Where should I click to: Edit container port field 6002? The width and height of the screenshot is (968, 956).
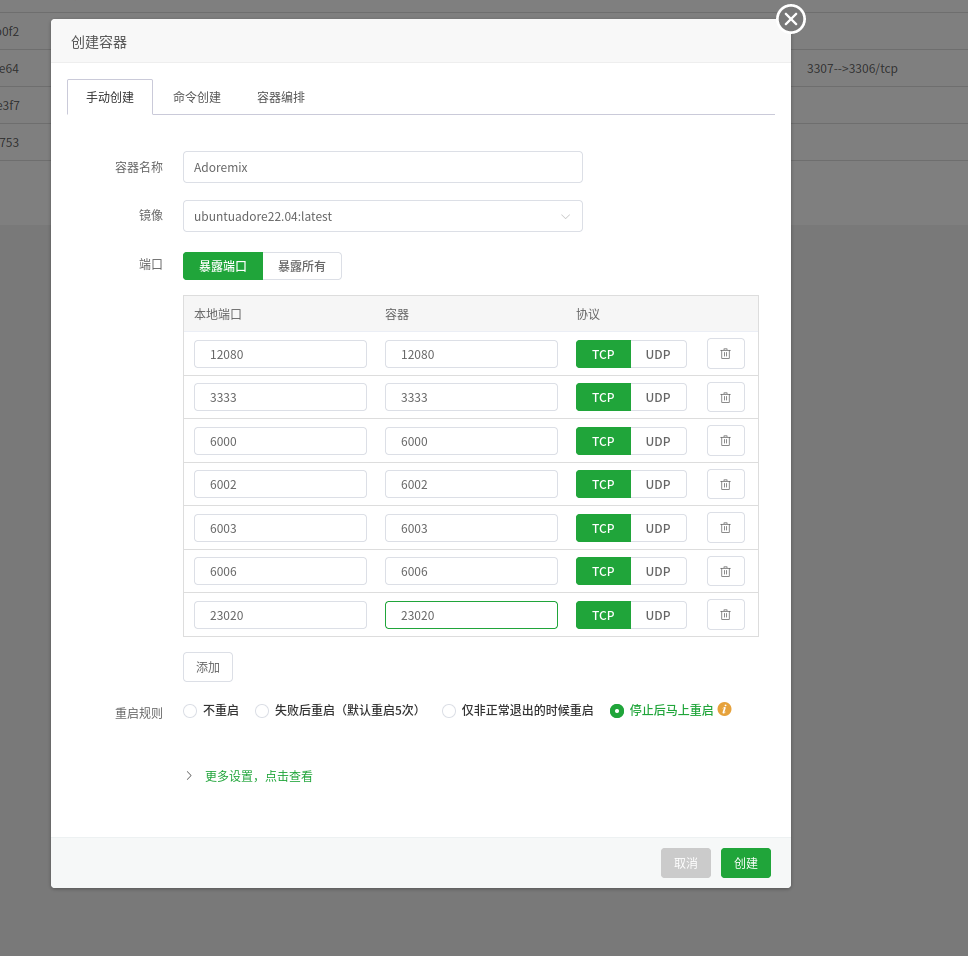tap(471, 484)
